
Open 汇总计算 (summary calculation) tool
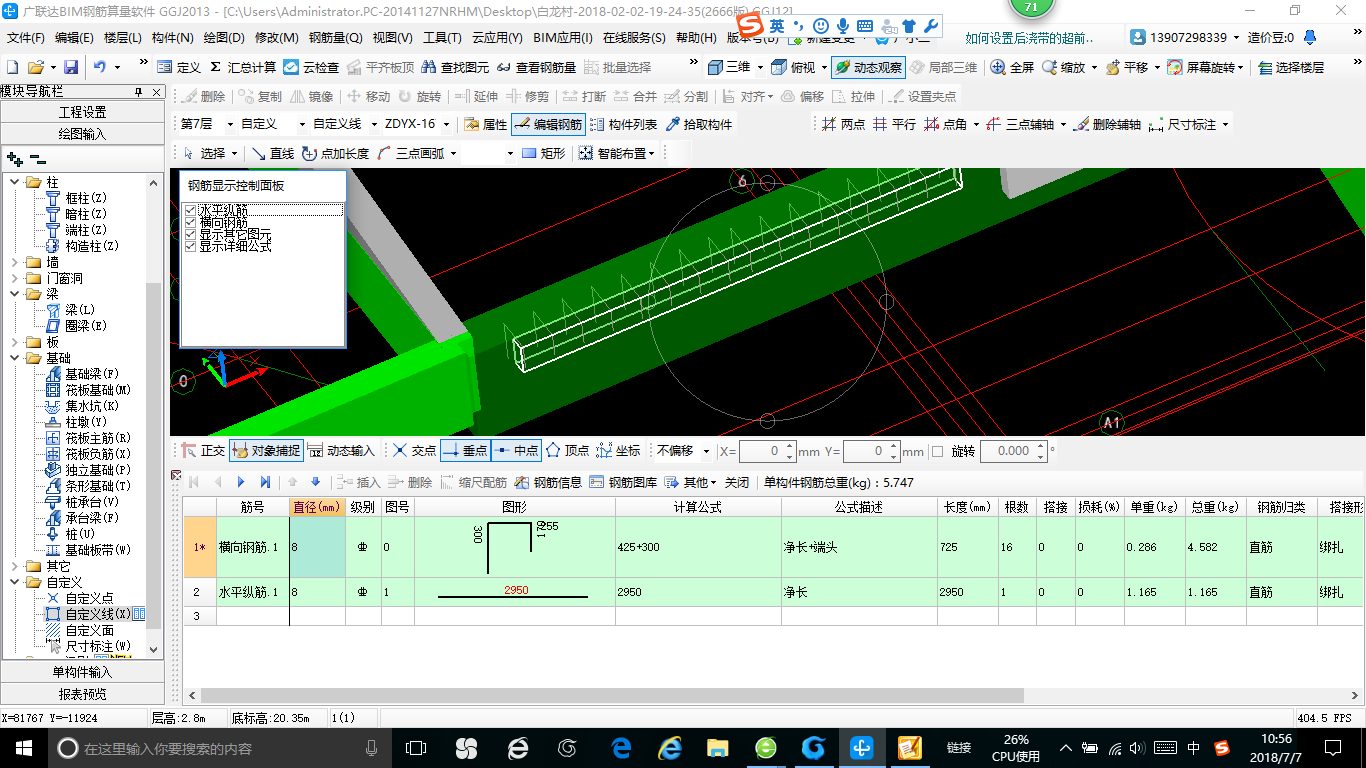(242, 67)
